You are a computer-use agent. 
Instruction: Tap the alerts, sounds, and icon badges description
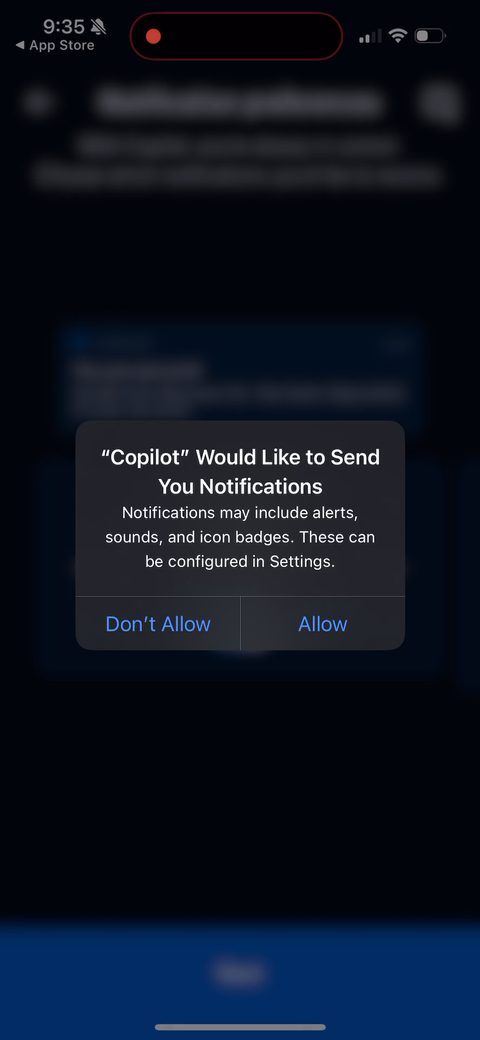pos(240,537)
